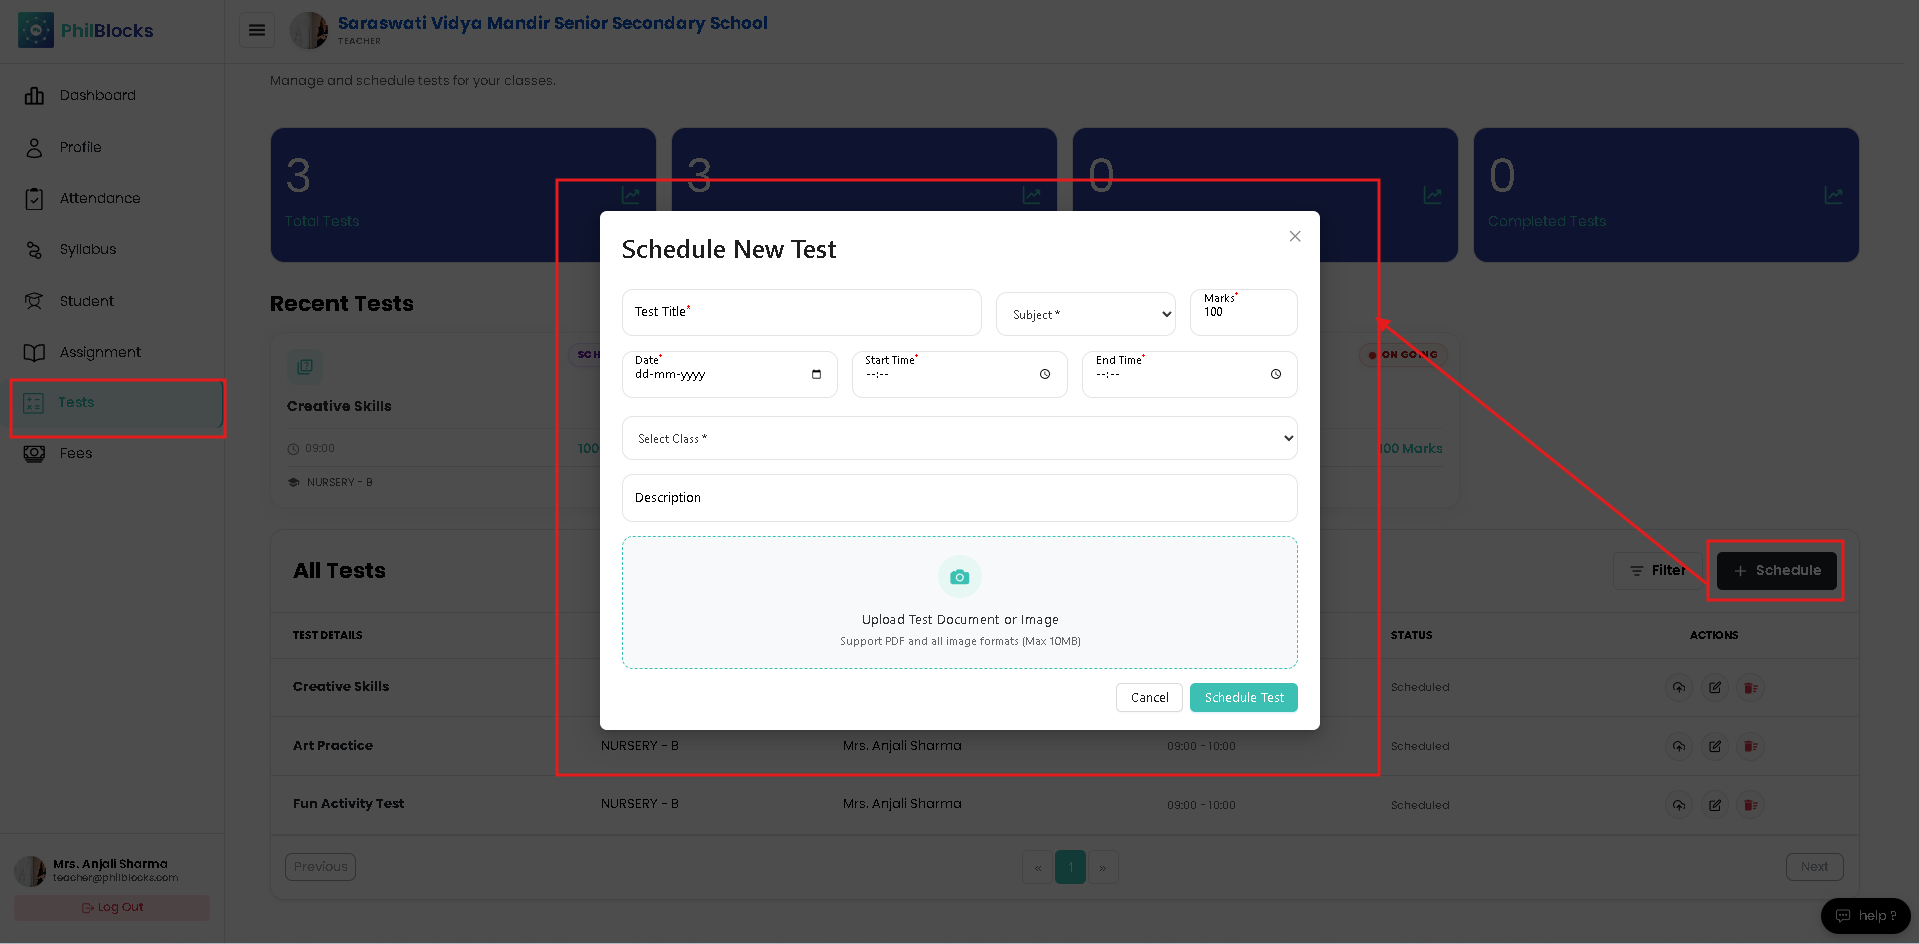Open the Filter options
This screenshot has width=1919, height=944.
click(x=1657, y=570)
